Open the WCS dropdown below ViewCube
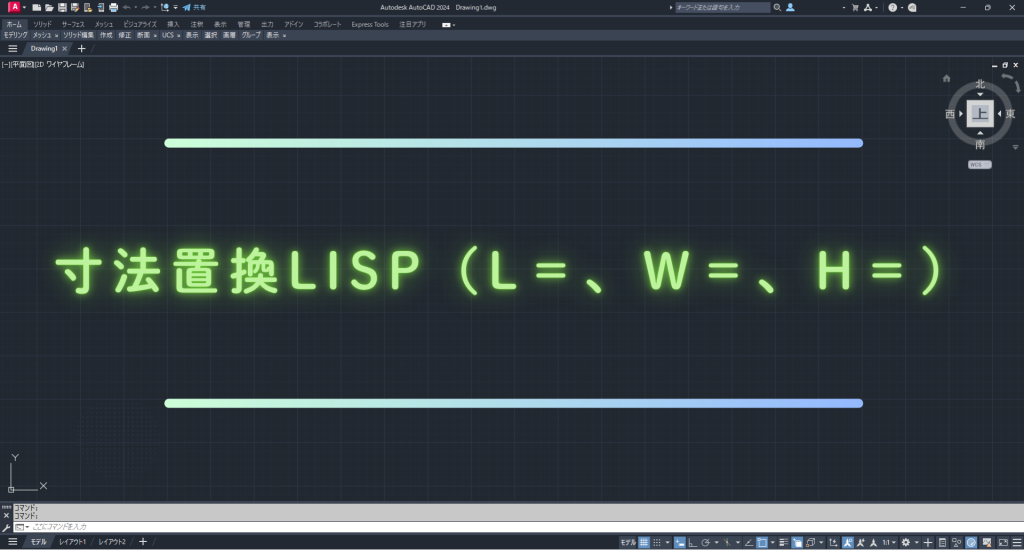Screen dimensions: 1024x550 coord(979,164)
